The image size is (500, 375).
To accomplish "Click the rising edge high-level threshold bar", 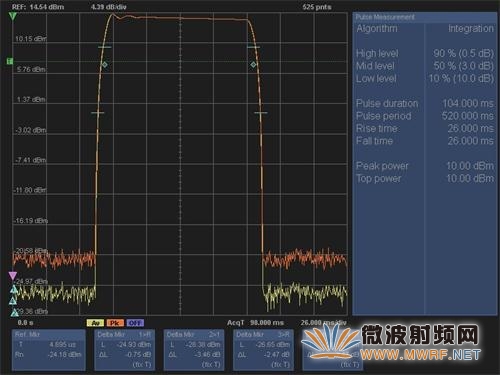I will click(105, 47).
